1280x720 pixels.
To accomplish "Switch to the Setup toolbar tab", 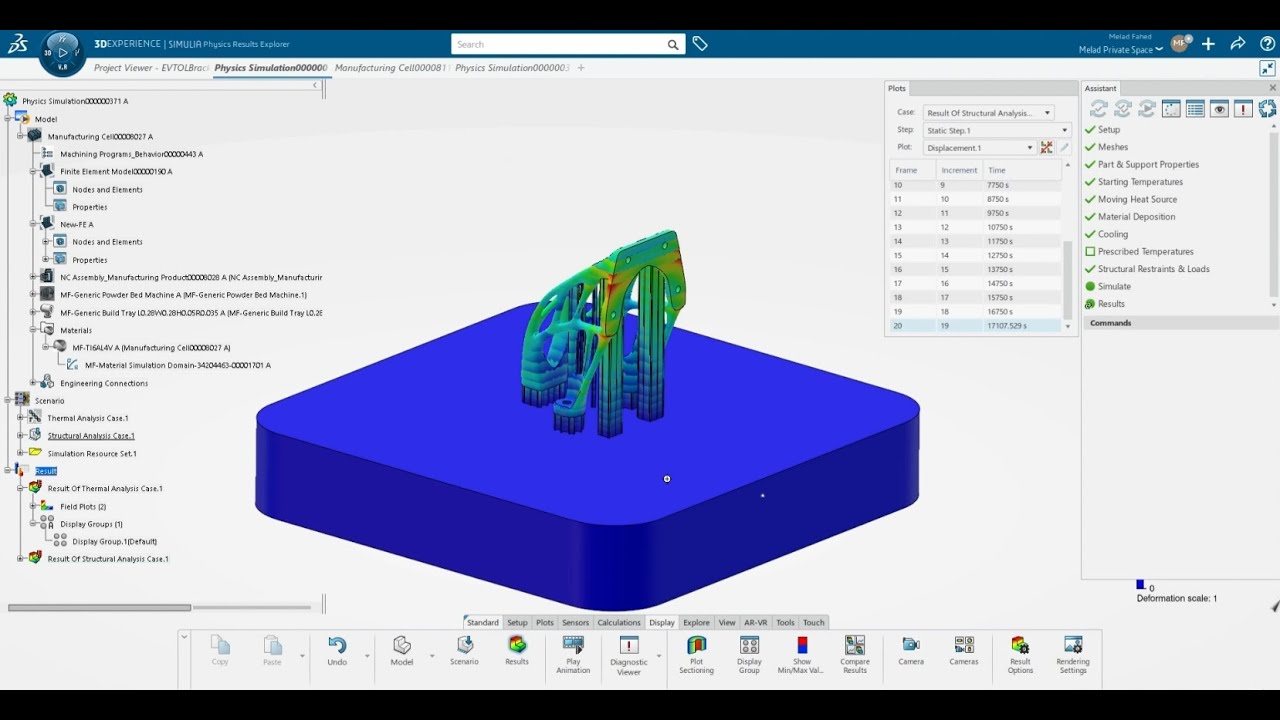I will pos(517,622).
